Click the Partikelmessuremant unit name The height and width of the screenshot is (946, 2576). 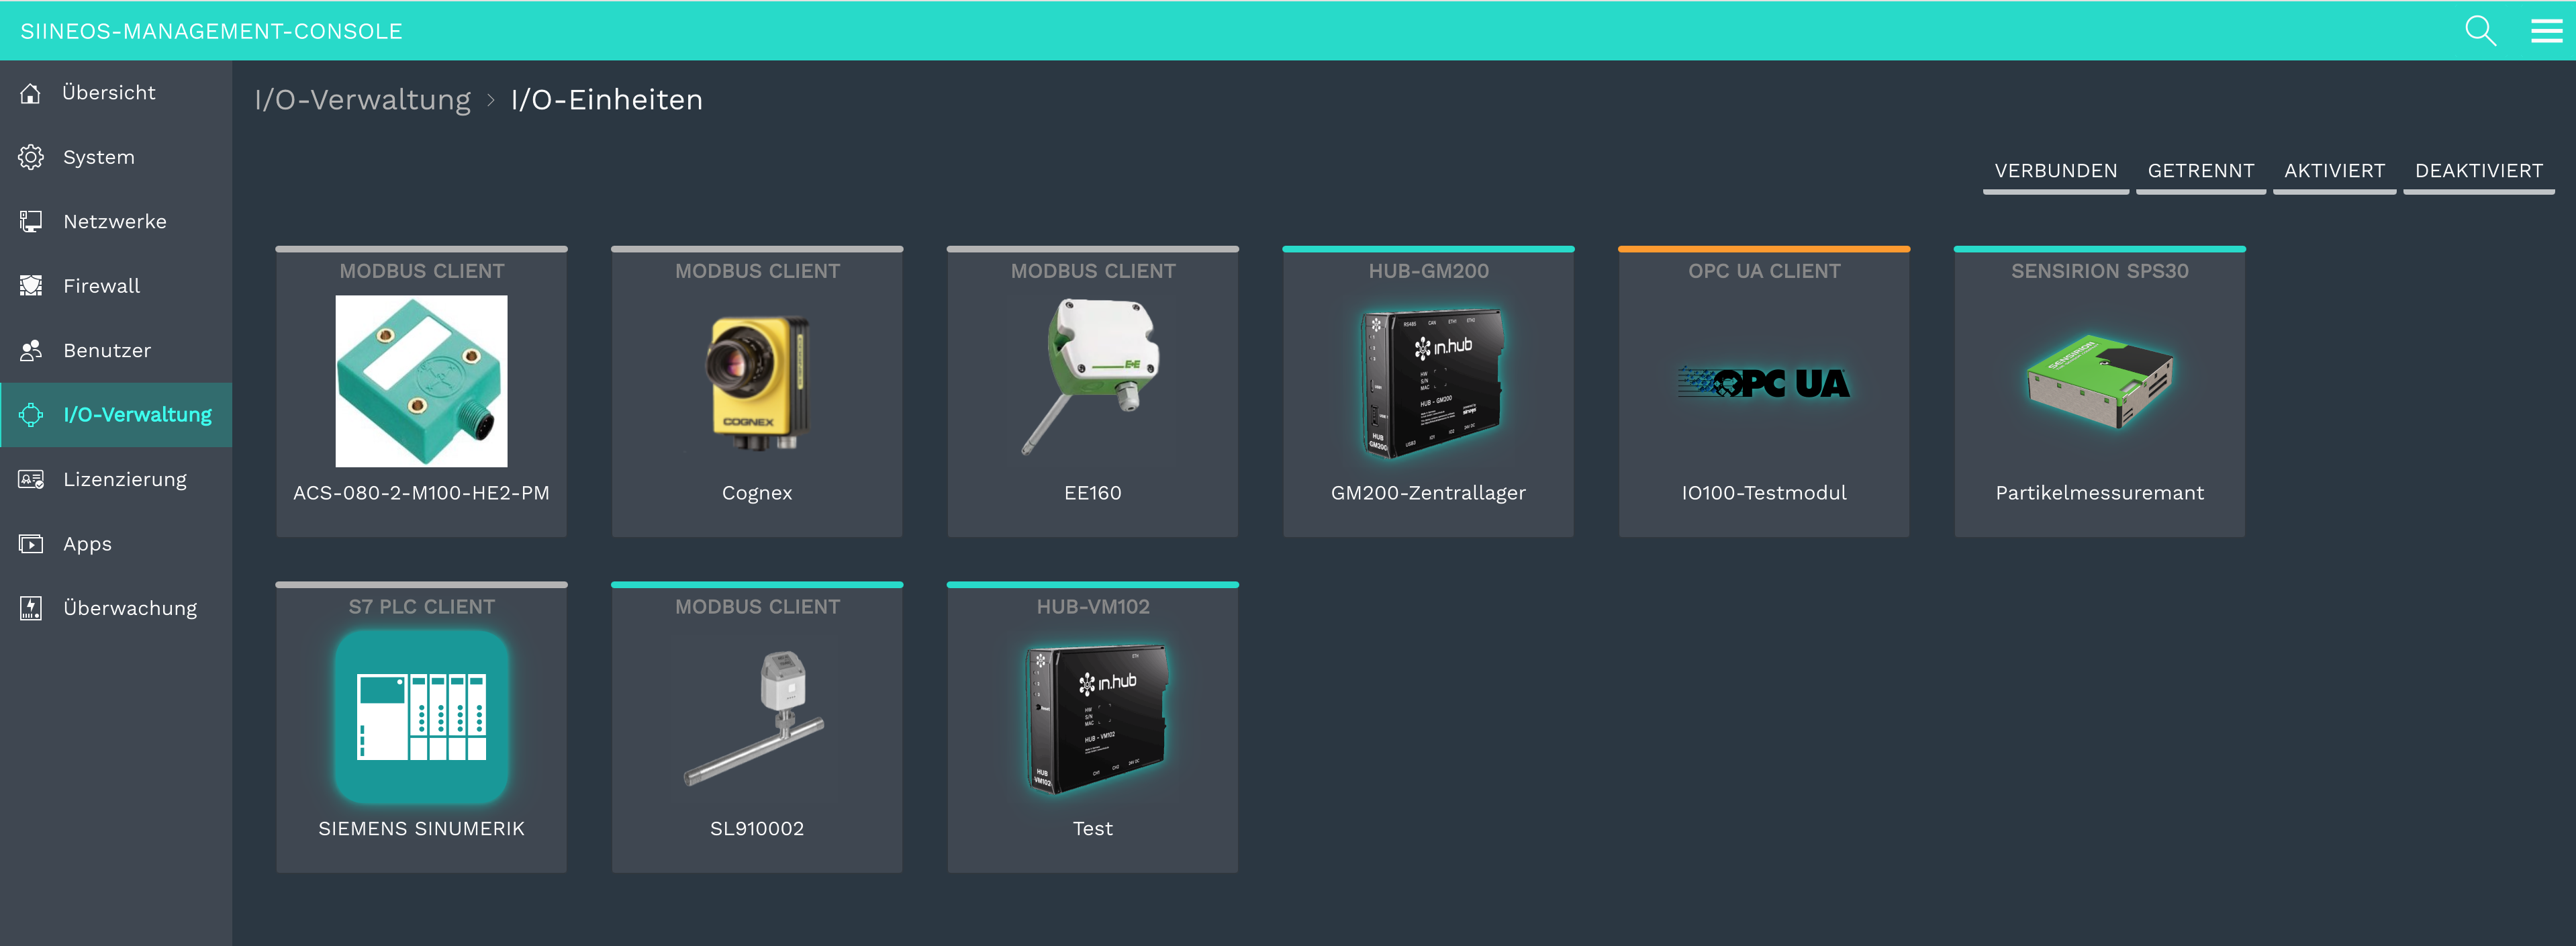(2099, 493)
